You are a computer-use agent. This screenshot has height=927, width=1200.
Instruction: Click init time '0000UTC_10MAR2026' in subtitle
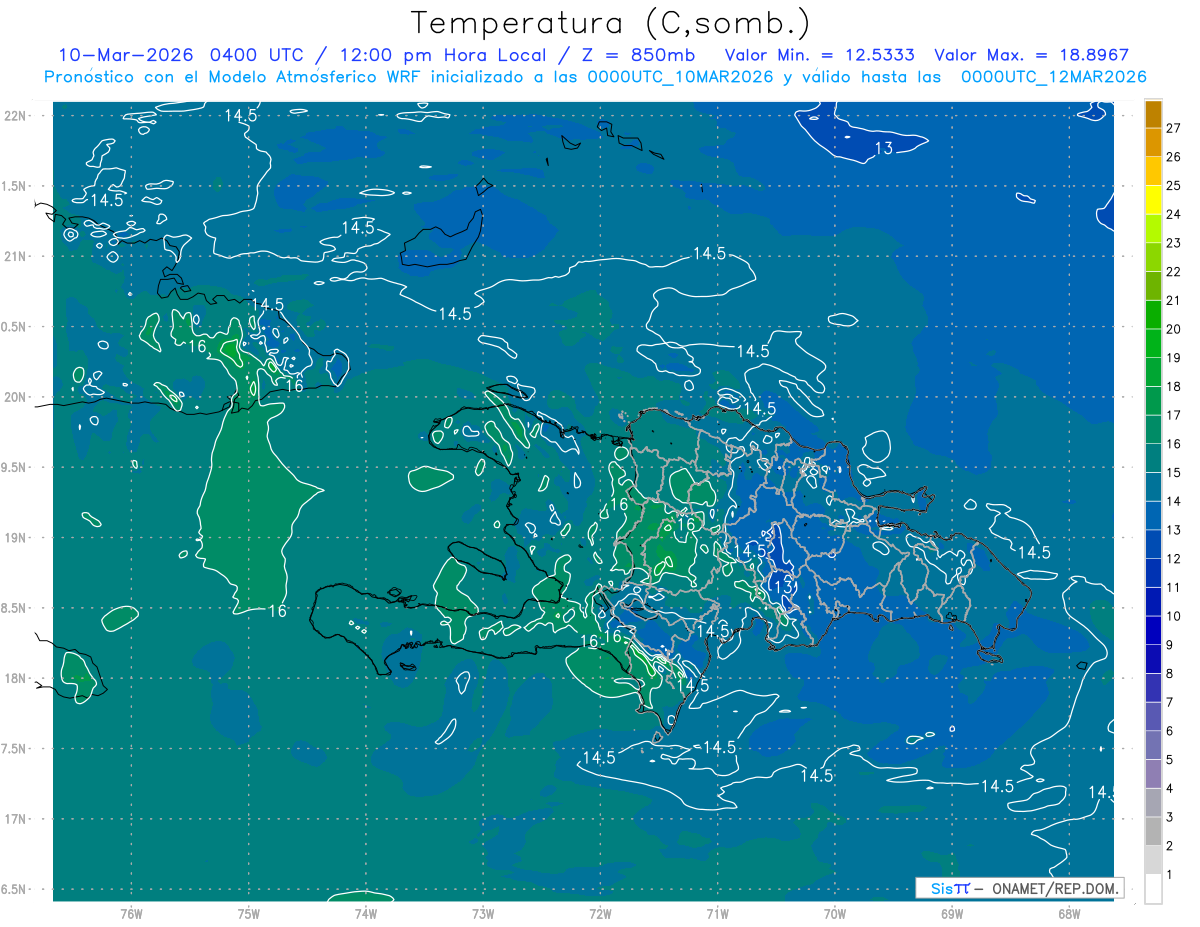click(682, 76)
